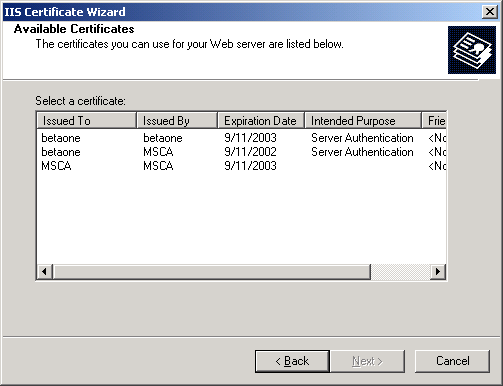Click the left scroll arrow of the list
Image resolution: width=503 pixels, height=386 pixels.
pyautogui.click(x=44, y=272)
